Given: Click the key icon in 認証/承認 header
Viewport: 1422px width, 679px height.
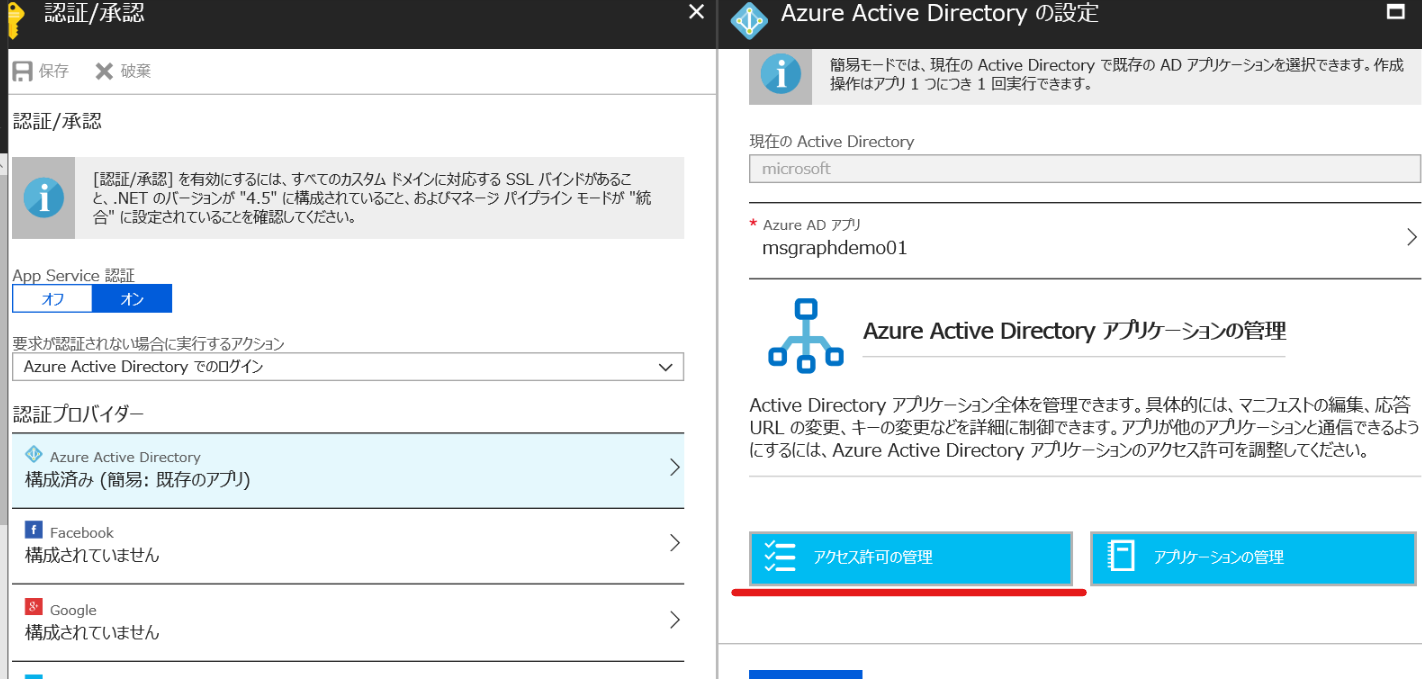Looking at the screenshot, I should pos(15,20).
